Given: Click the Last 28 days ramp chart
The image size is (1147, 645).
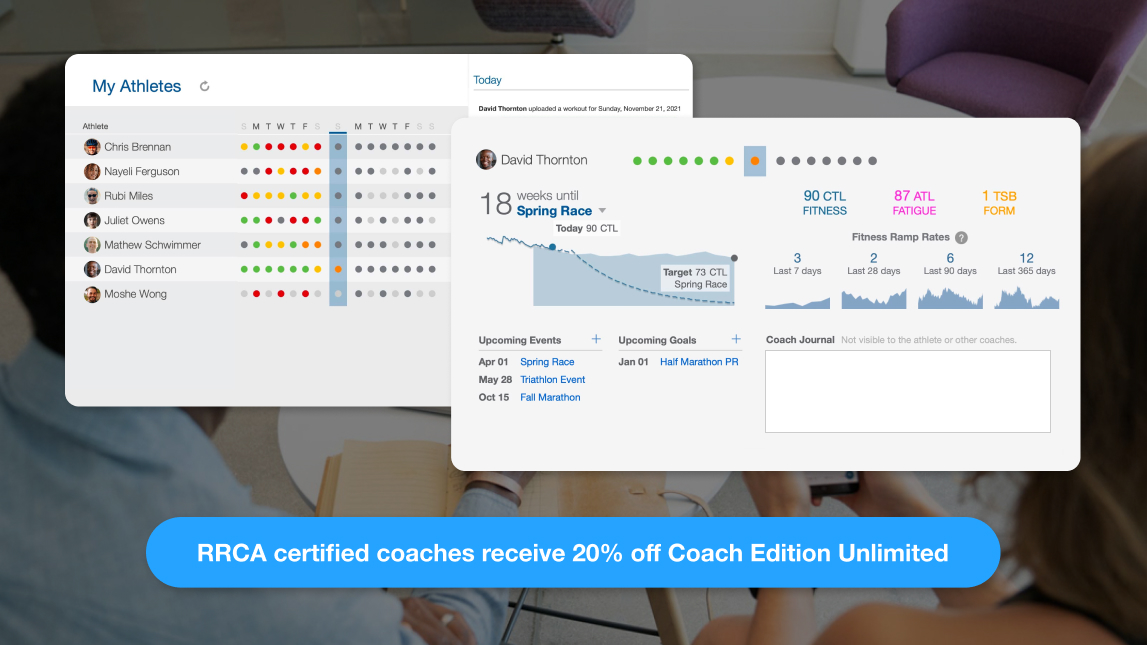Looking at the screenshot, I should (873, 298).
